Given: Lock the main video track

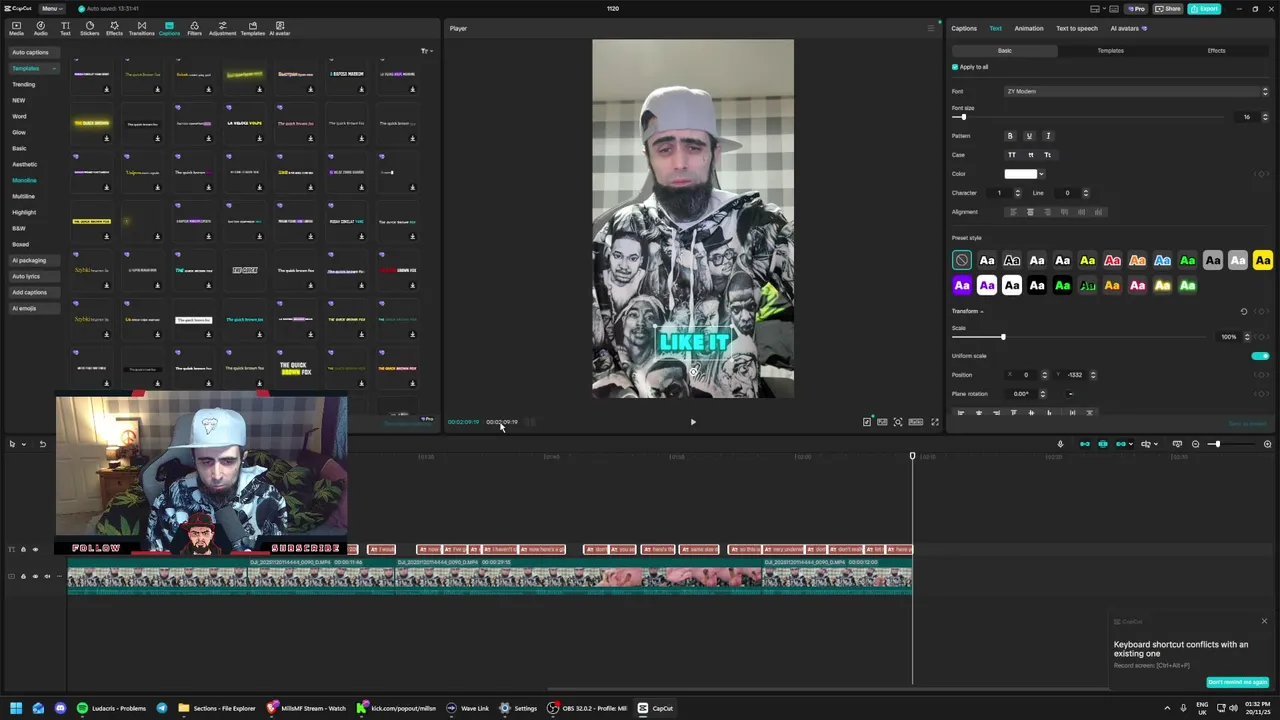Looking at the screenshot, I should pyautogui.click(x=23, y=576).
